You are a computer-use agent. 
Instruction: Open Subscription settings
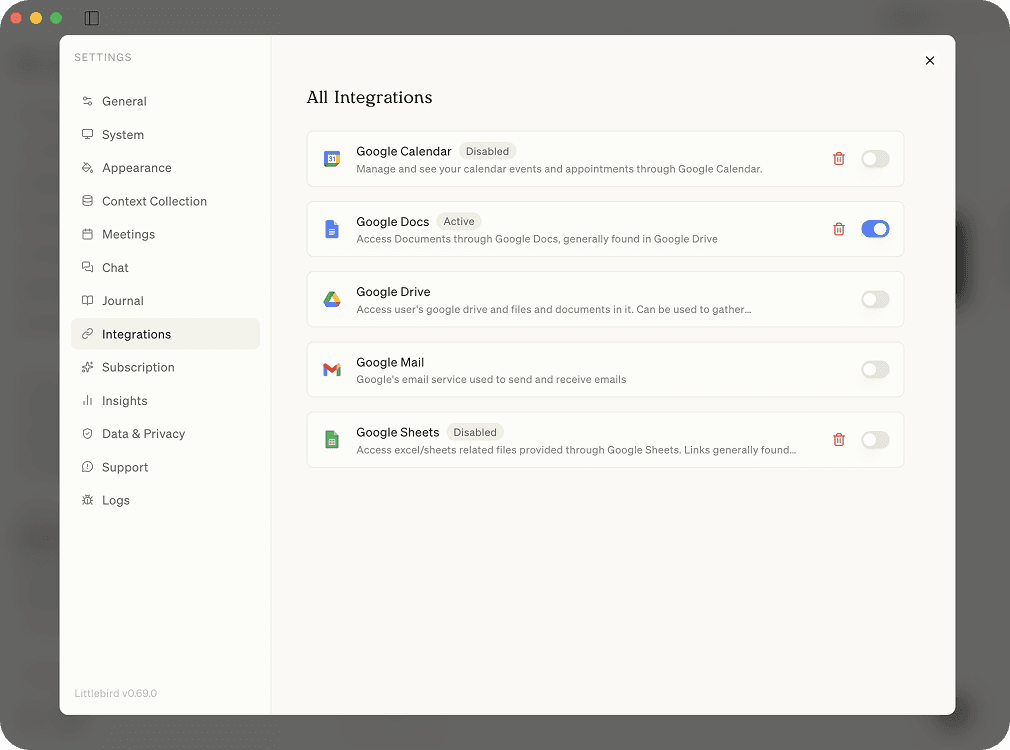pyautogui.click(x=166, y=367)
